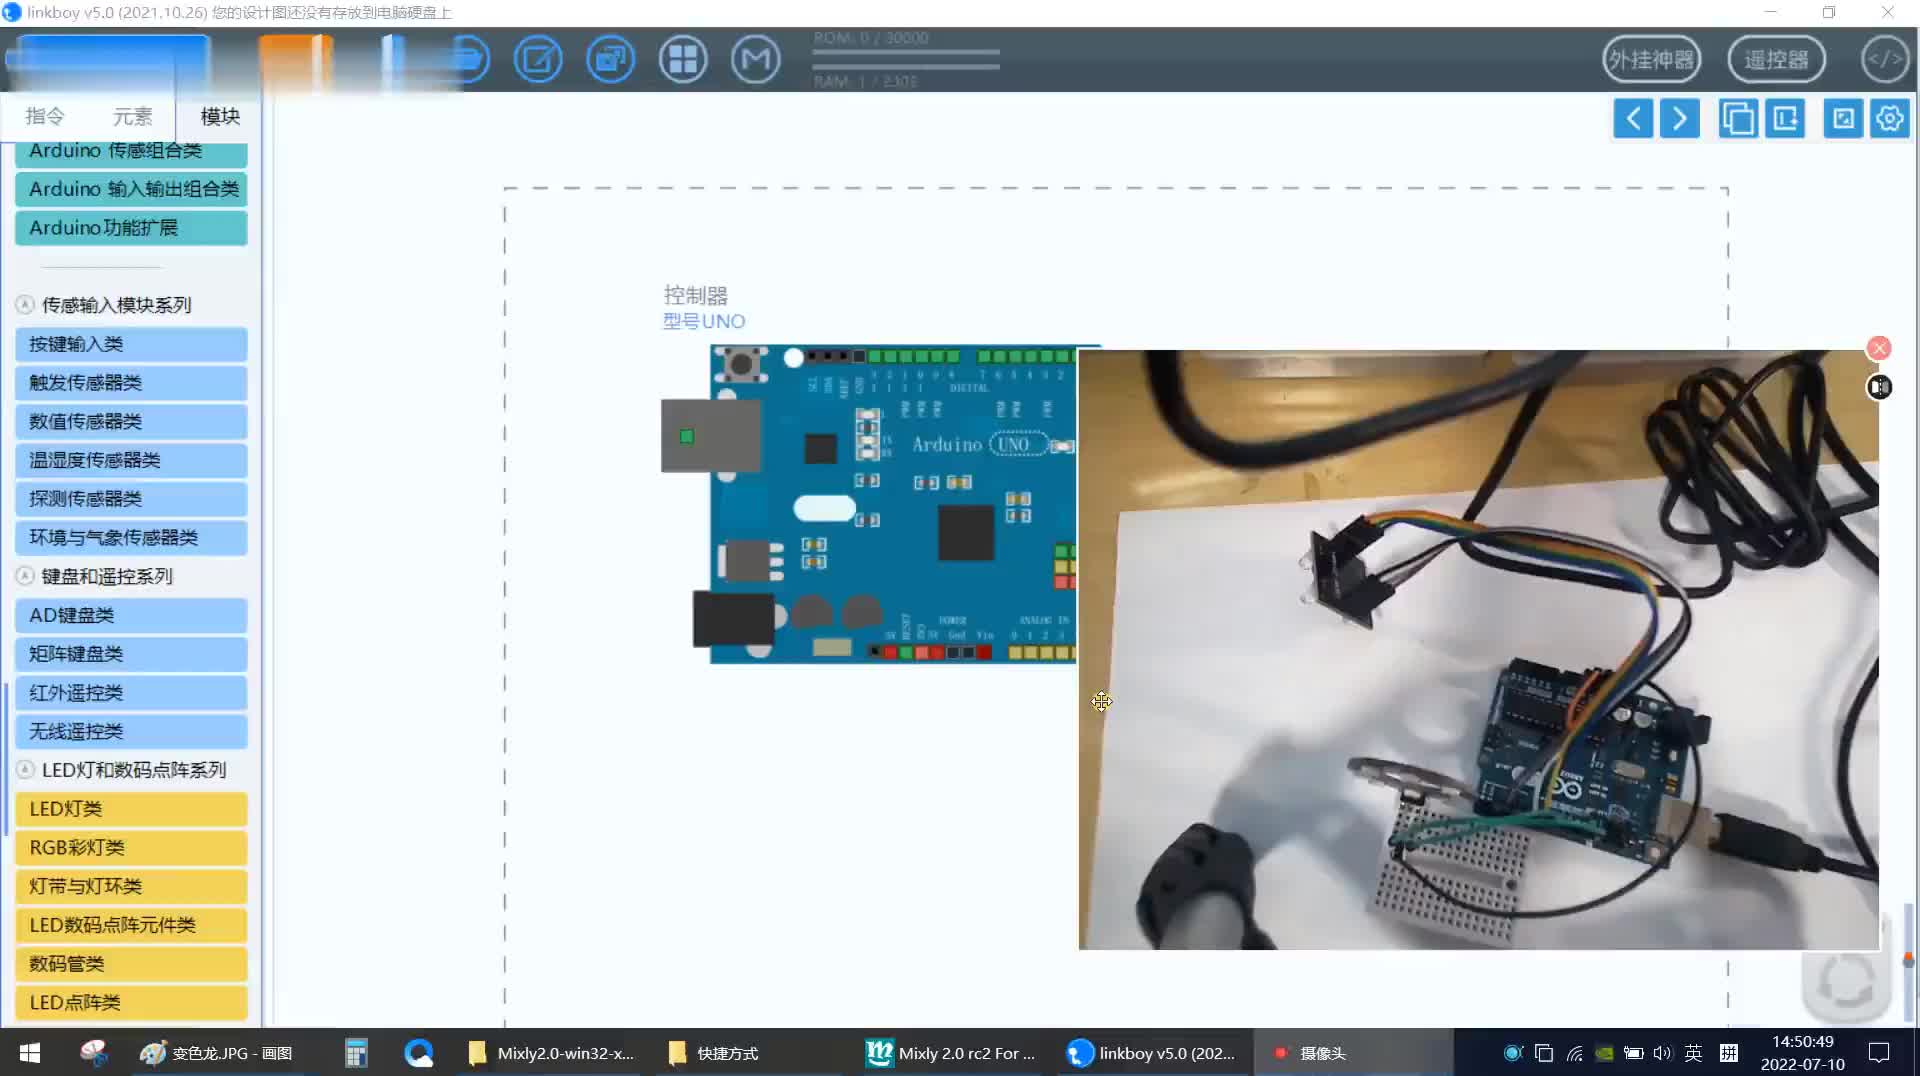Click the fit-to-screen icon
The width and height of the screenshot is (1920, 1076).
[x=1843, y=118]
